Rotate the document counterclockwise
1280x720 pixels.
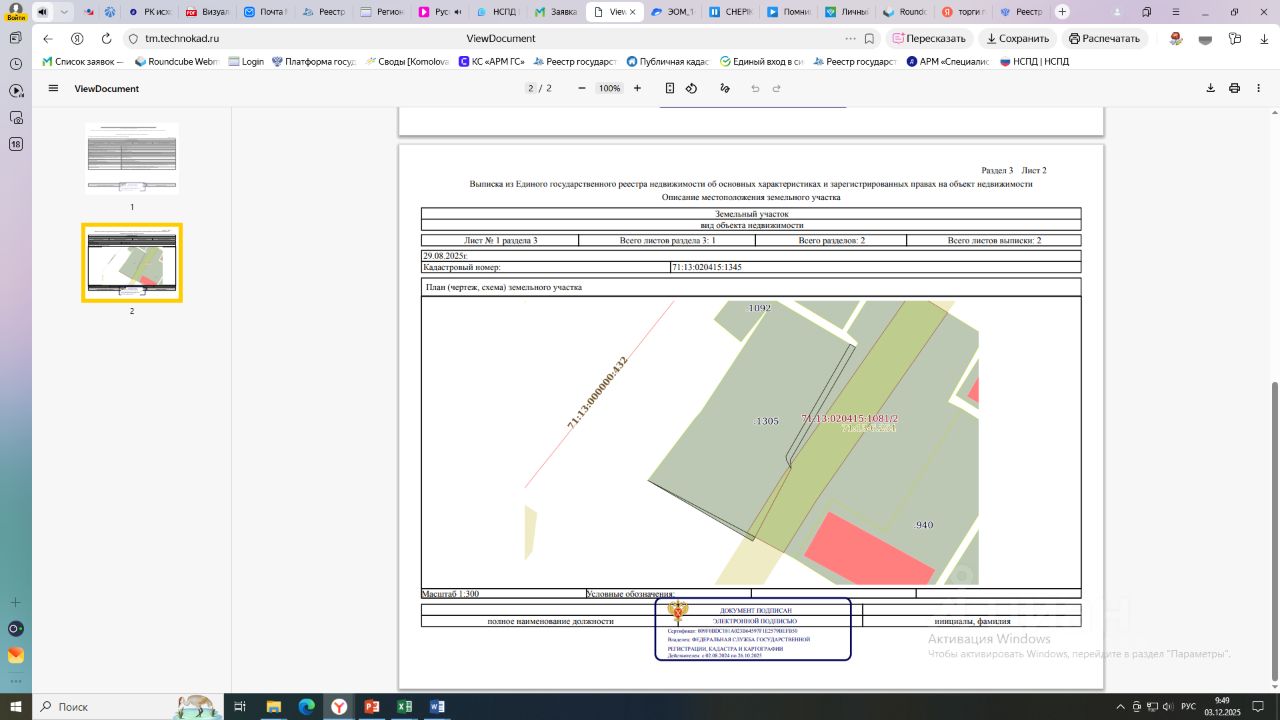point(691,88)
